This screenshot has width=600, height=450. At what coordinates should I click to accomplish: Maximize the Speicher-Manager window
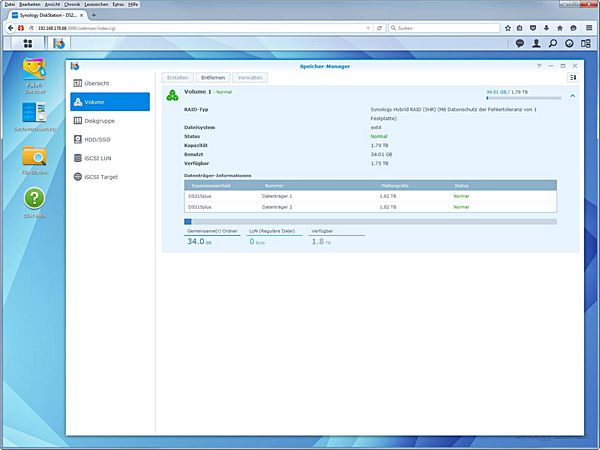coord(562,66)
